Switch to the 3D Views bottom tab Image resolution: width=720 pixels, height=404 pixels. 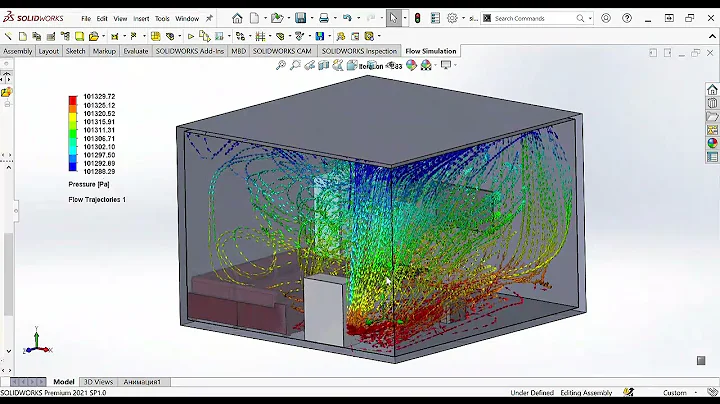98,382
